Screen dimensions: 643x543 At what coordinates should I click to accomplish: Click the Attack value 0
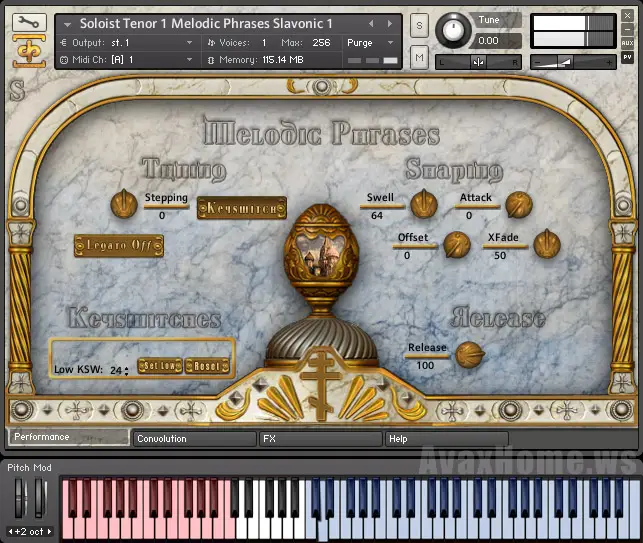469,216
